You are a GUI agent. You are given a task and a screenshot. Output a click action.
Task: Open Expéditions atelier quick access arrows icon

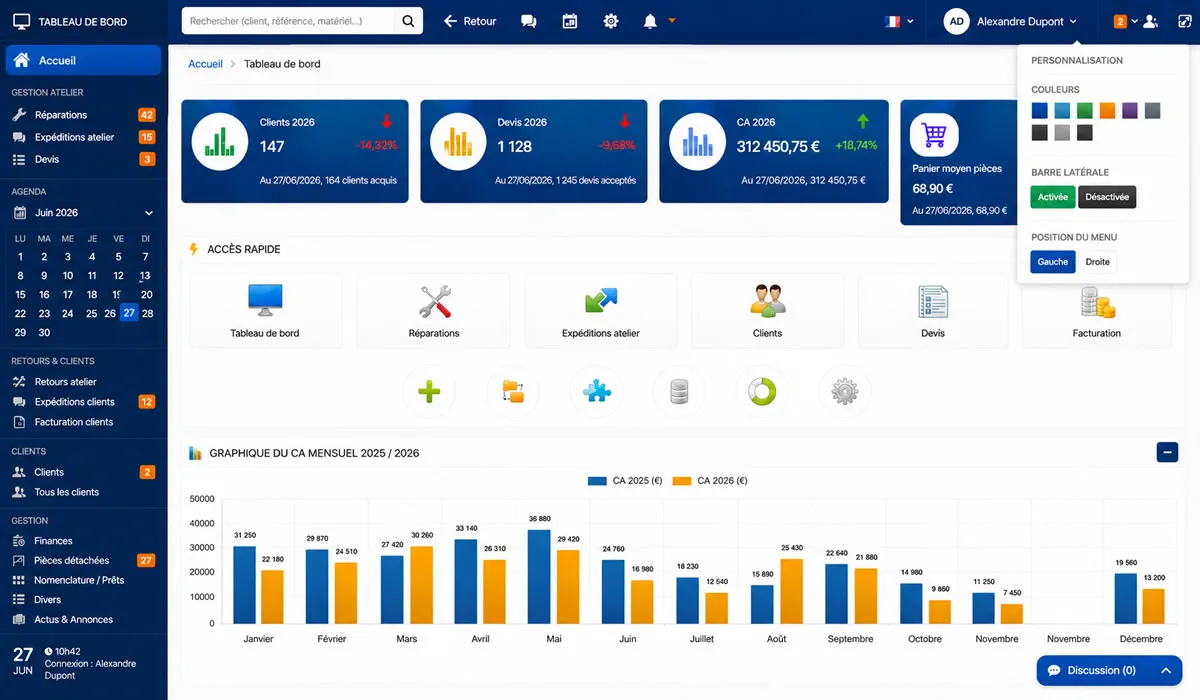(x=601, y=300)
